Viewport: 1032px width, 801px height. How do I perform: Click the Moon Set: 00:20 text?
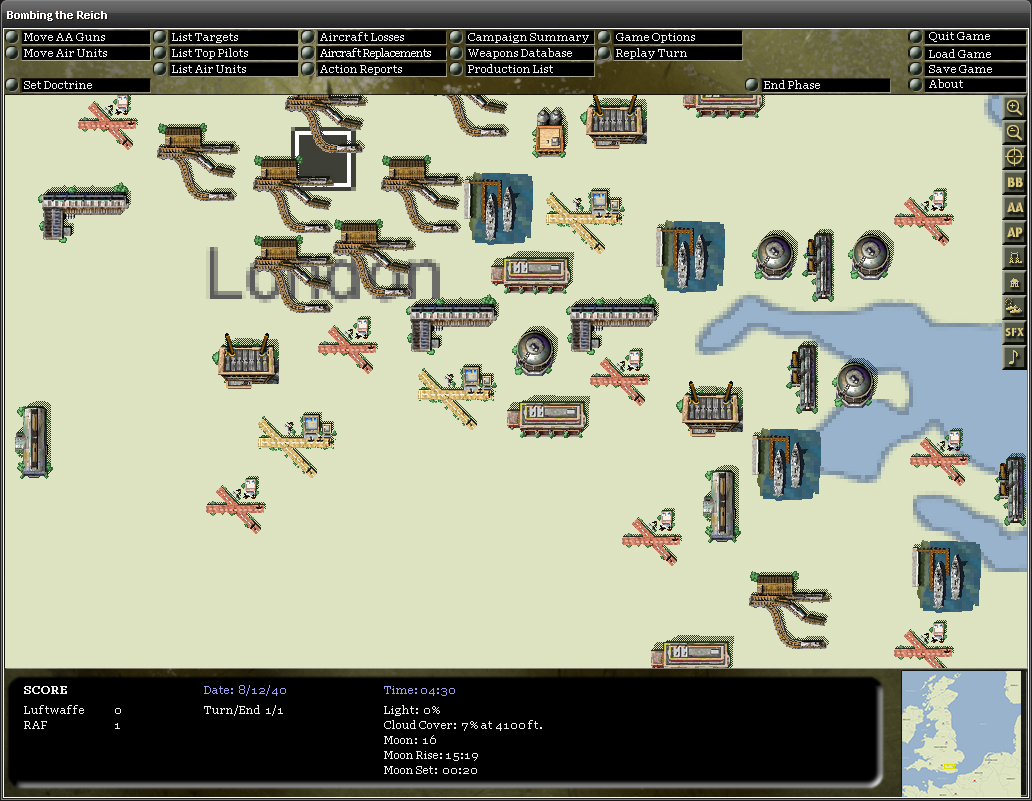tap(430, 770)
